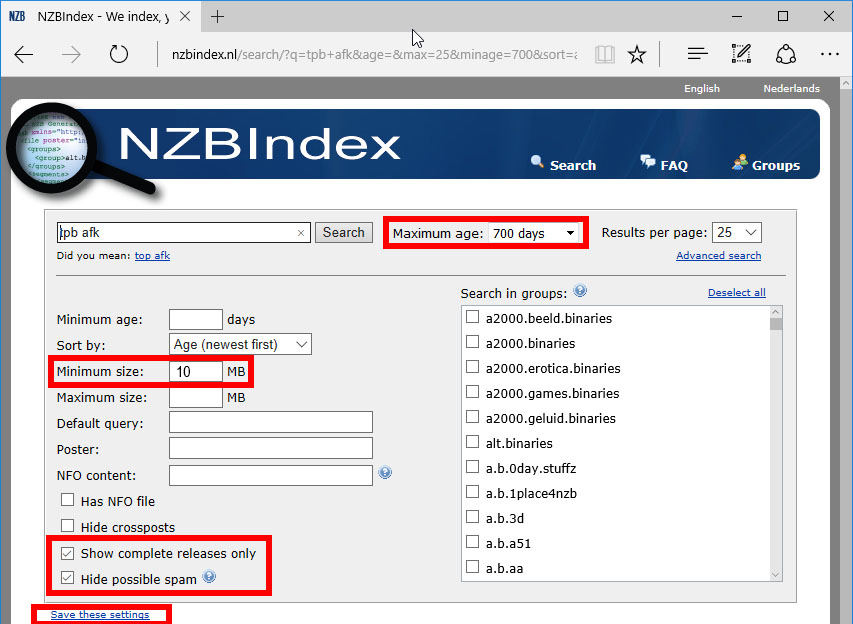Viewport: 853px width, 624px height.
Task: Click Deselect all groups link
Action: click(737, 293)
